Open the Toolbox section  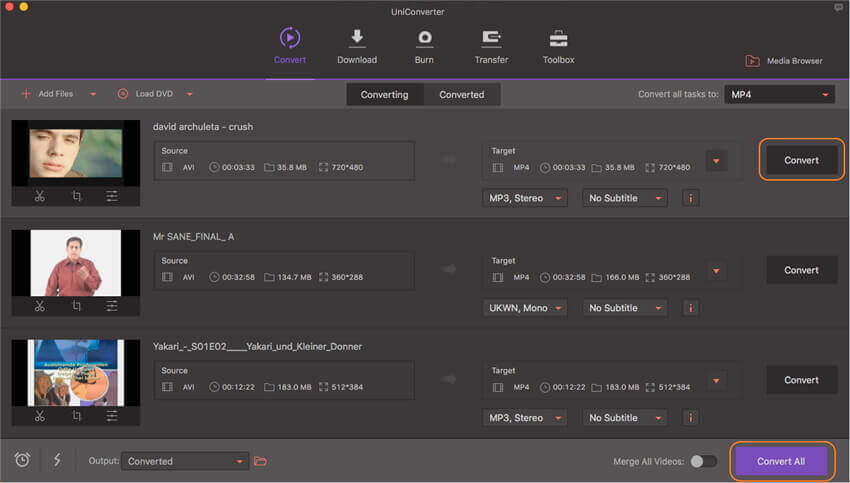558,46
